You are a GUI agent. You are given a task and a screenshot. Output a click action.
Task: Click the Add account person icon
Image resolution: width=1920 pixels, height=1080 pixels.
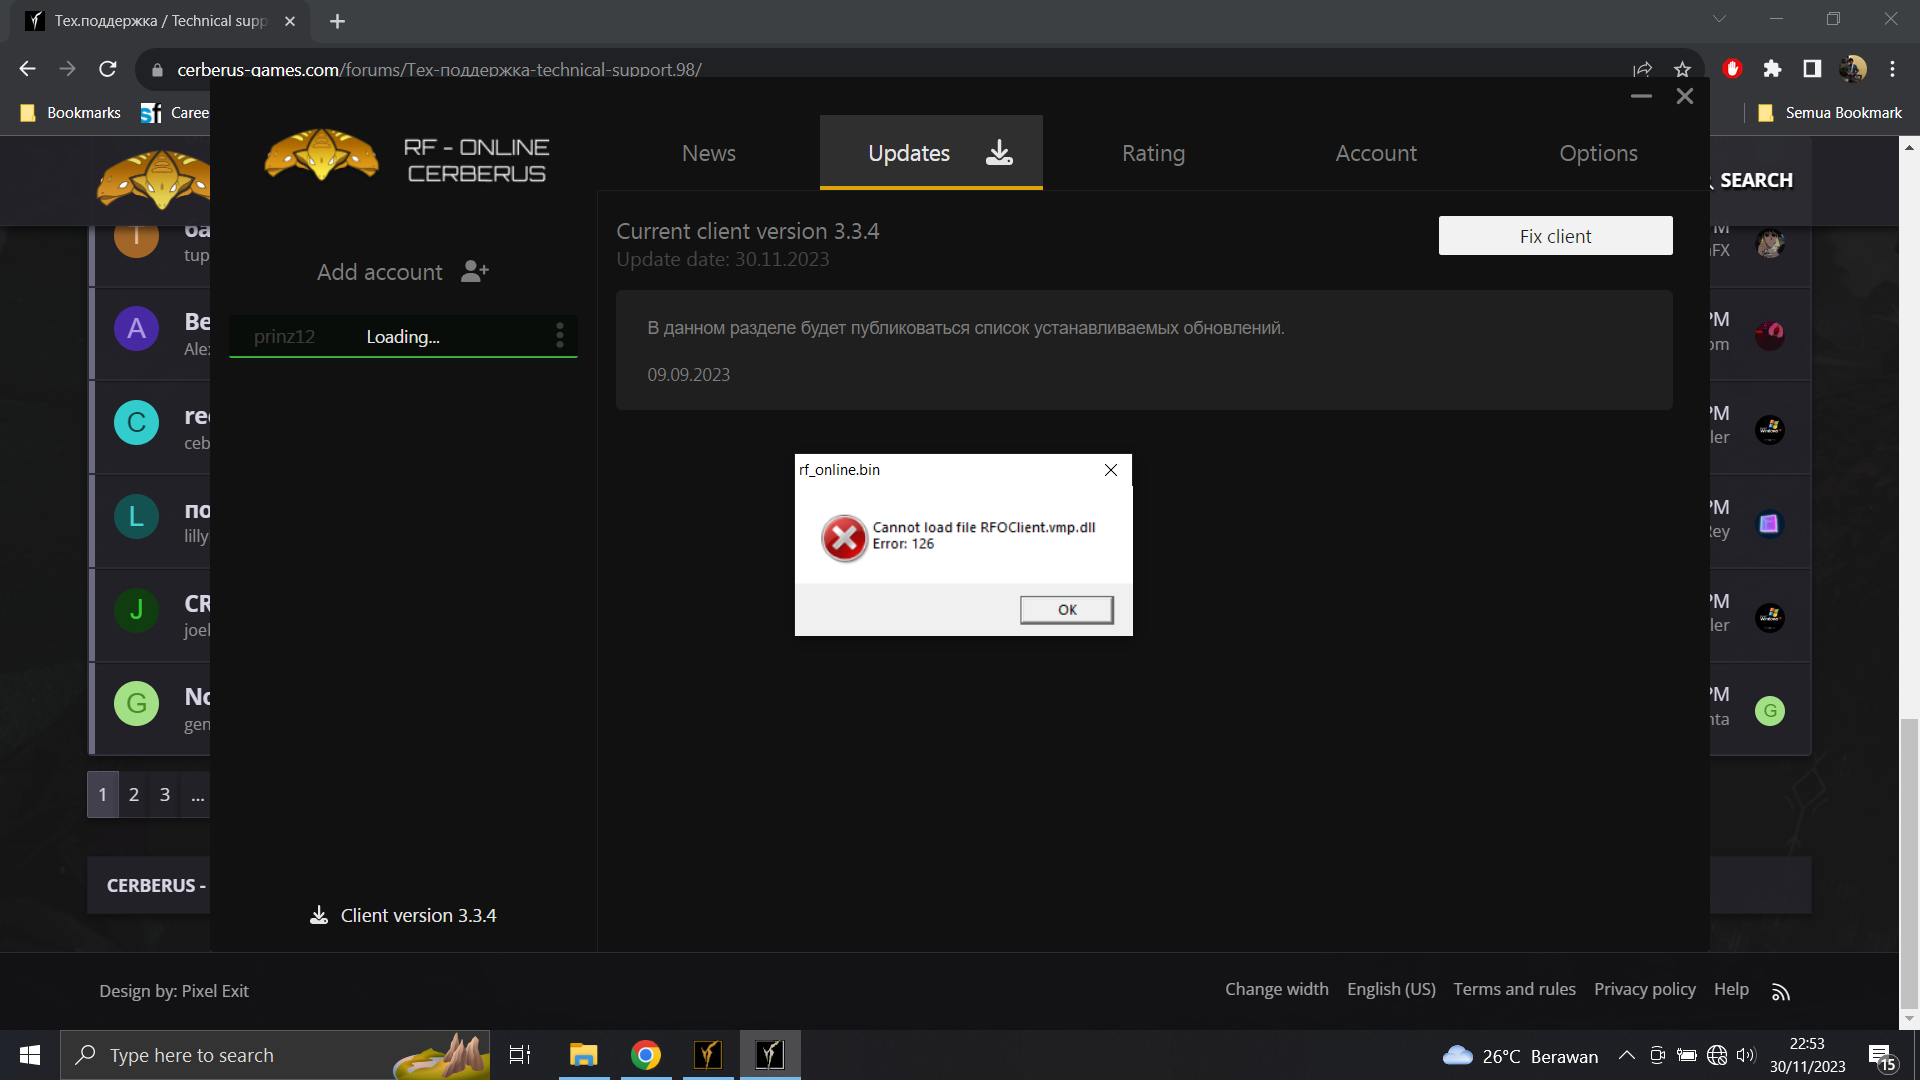475,272
